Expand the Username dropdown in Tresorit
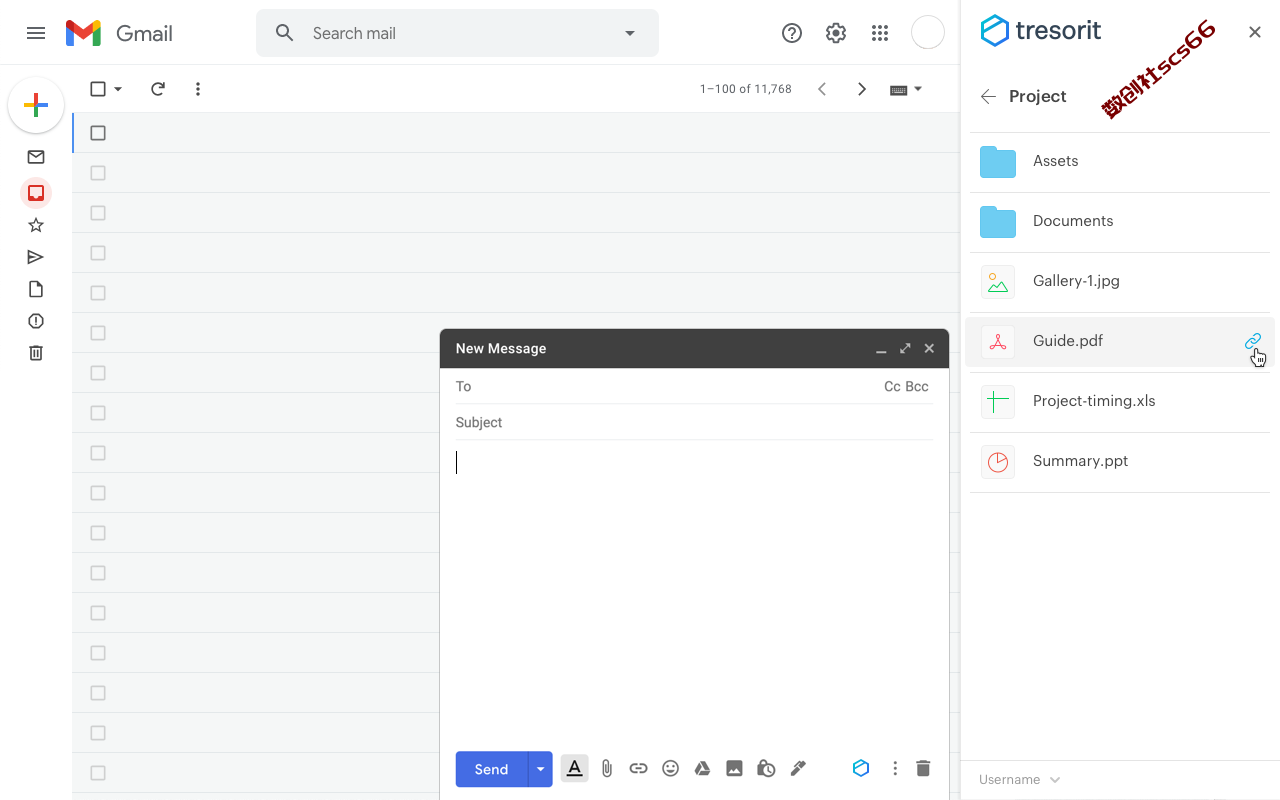Image resolution: width=1280 pixels, height=800 pixels. pyautogui.click(x=1054, y=780)
